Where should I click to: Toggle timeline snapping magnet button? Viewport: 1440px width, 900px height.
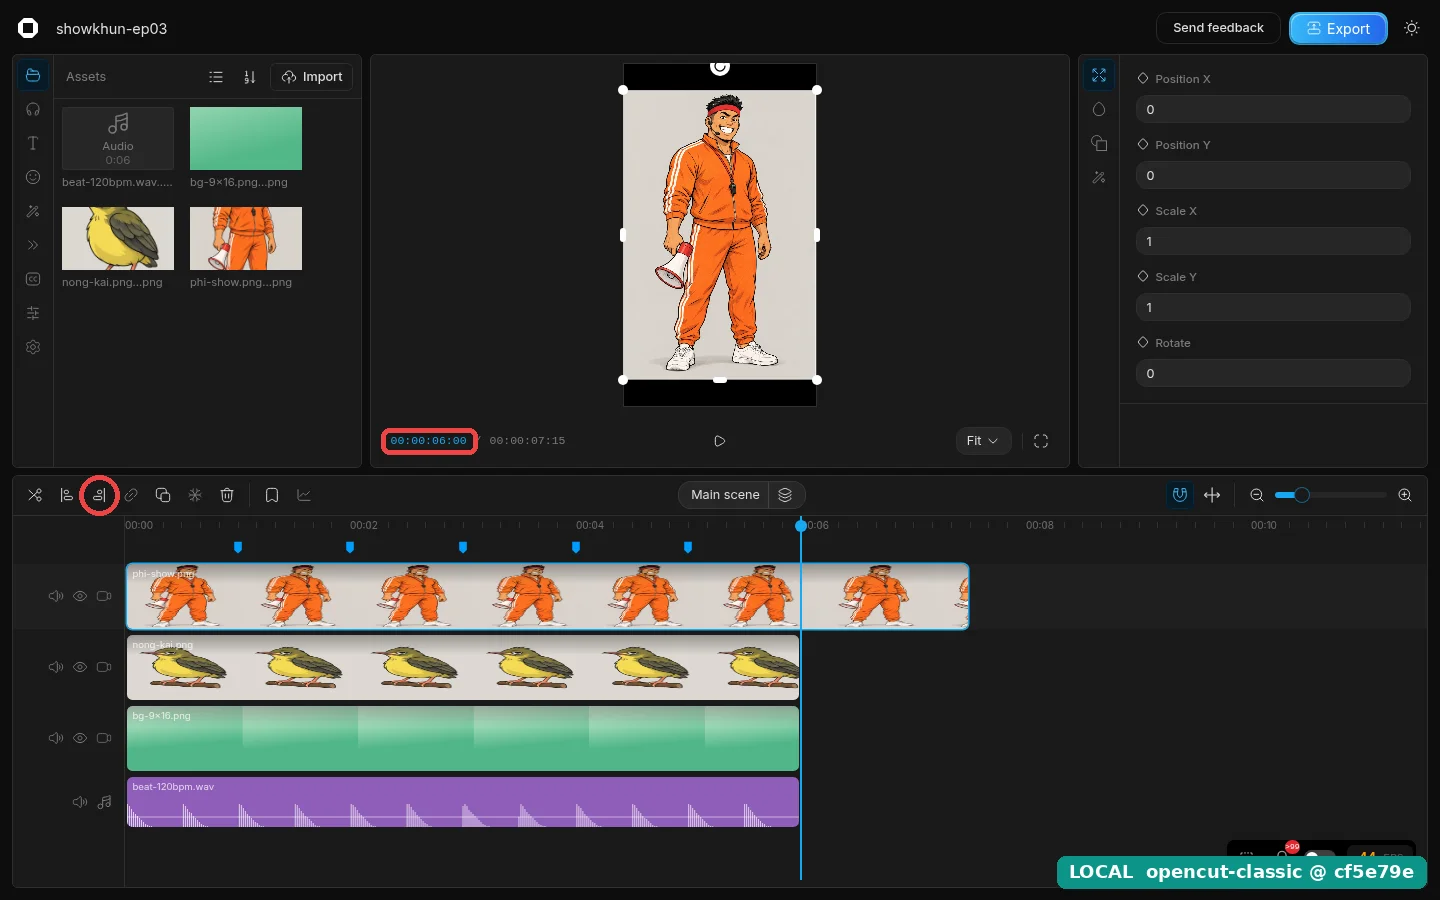click(x=1180, y=495)
